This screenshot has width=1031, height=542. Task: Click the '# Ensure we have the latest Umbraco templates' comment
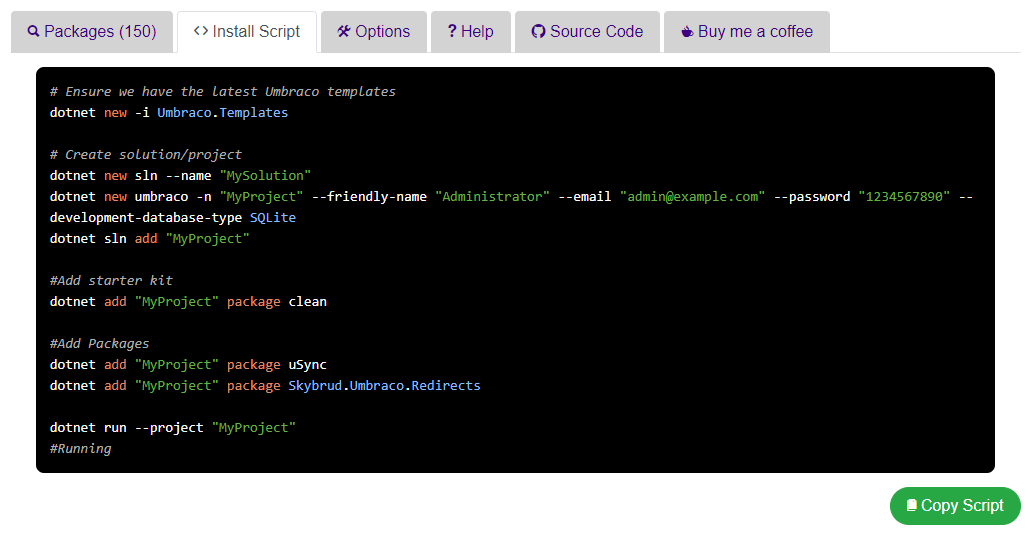point(223,91)
